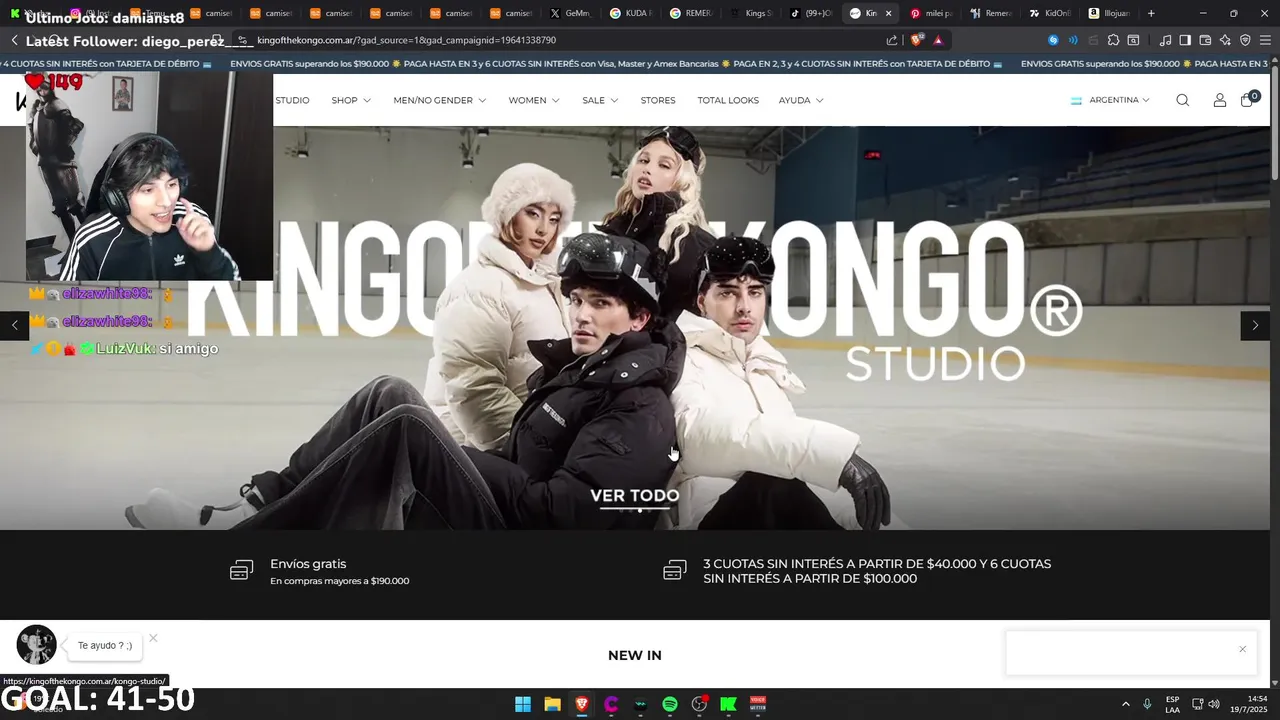1280x720 pixels.
Task: Click the VER TODO hero button
Action: 635,496
